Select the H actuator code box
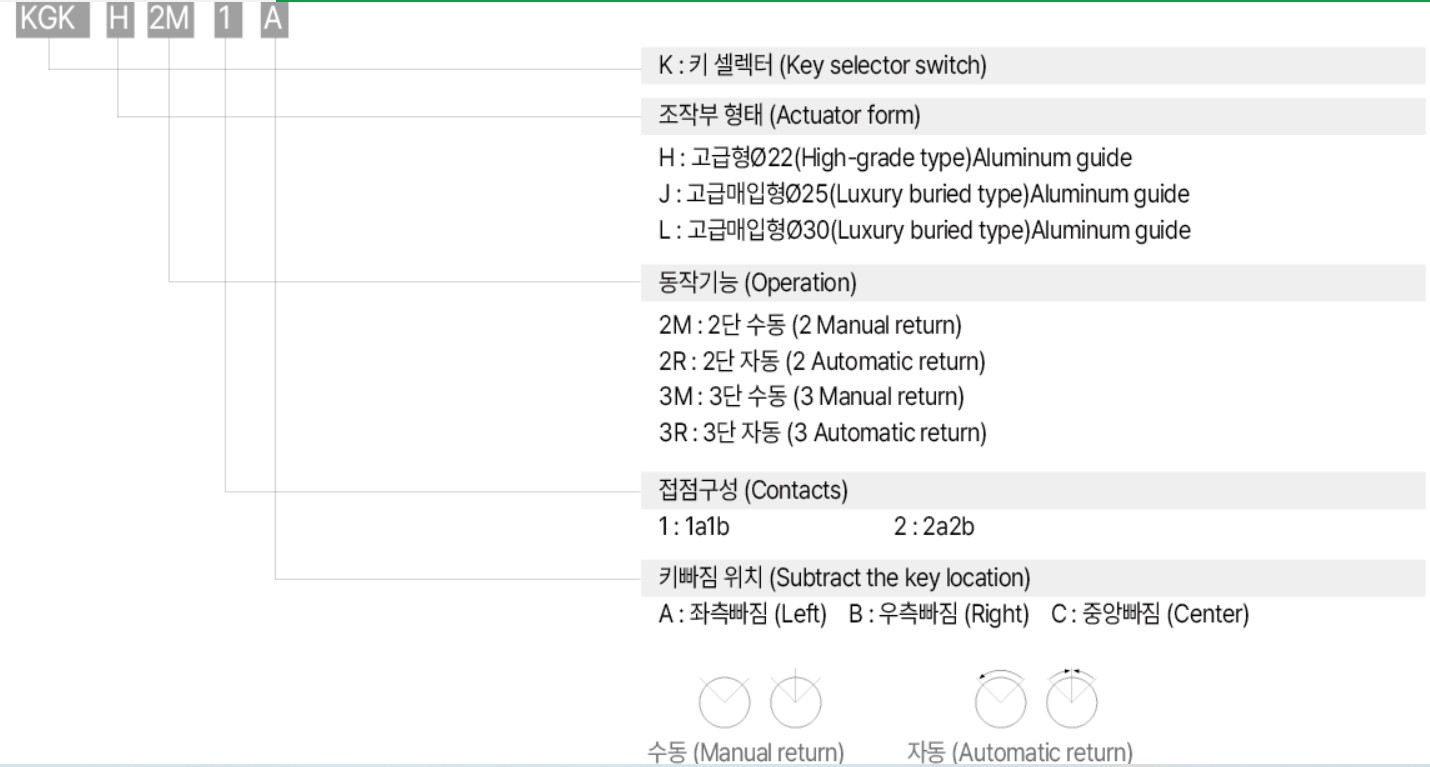The height and width of the screenshot is (767, 1430). 119,20
